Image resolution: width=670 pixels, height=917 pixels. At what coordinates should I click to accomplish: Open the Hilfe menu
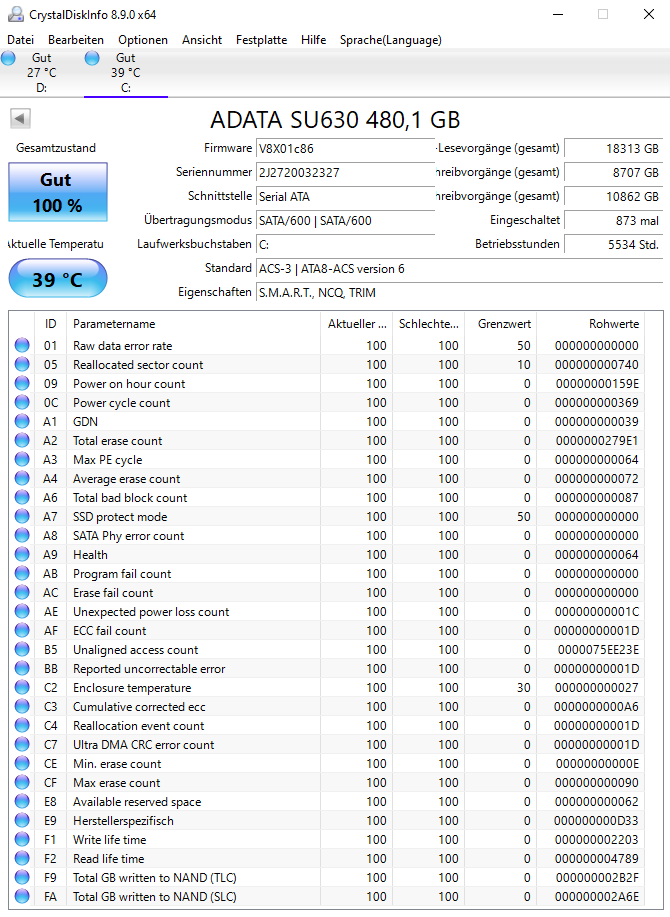point(313,40)
